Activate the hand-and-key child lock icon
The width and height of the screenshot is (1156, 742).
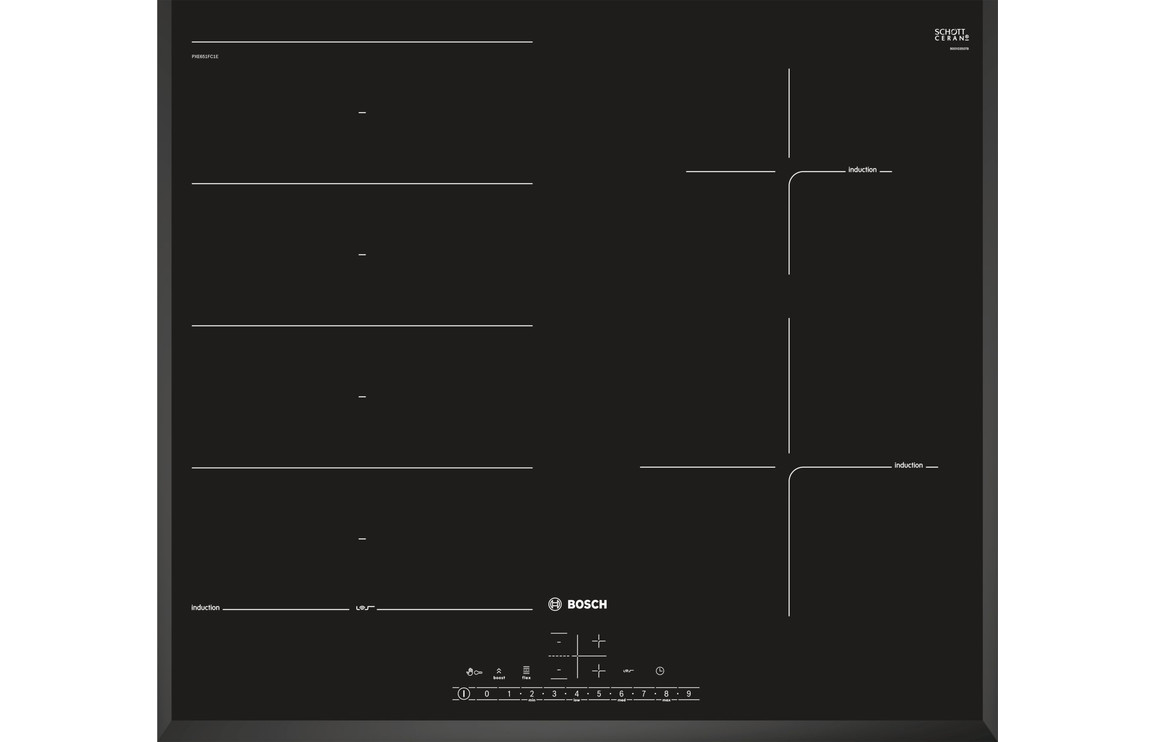click(474, 672)
